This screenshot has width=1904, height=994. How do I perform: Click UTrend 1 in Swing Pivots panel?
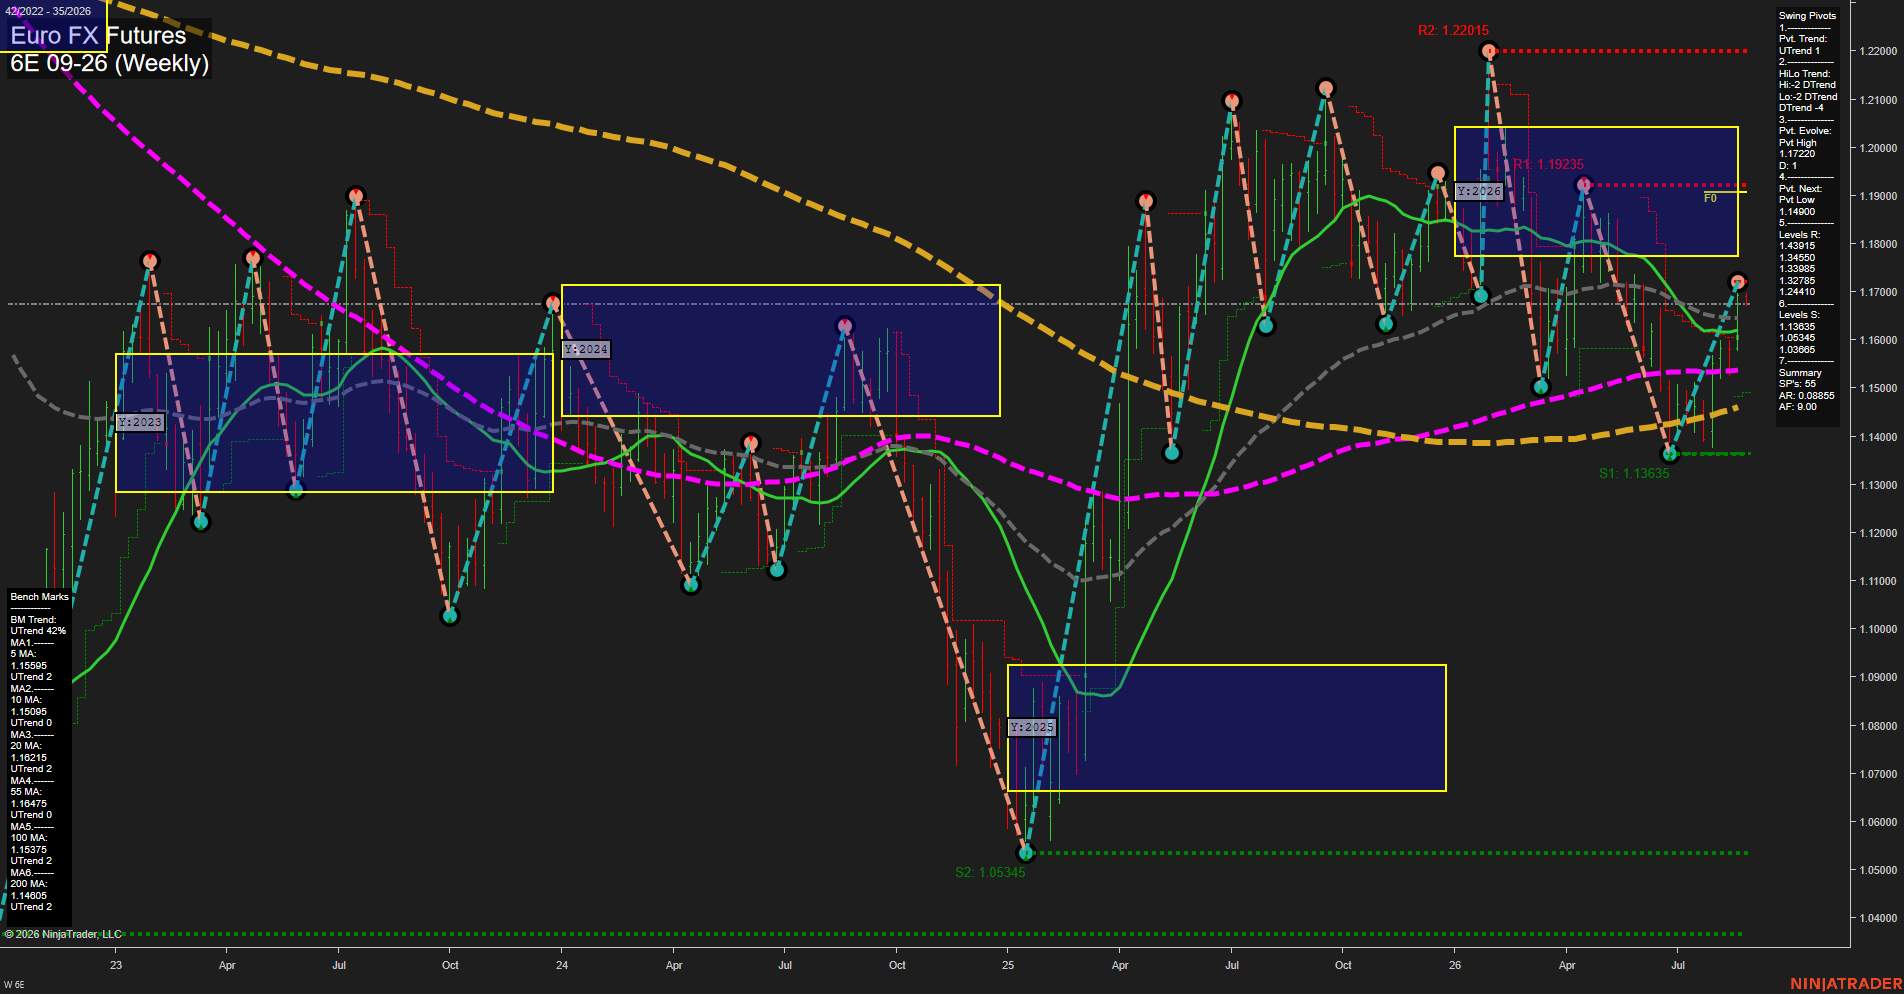(1799, 51)
